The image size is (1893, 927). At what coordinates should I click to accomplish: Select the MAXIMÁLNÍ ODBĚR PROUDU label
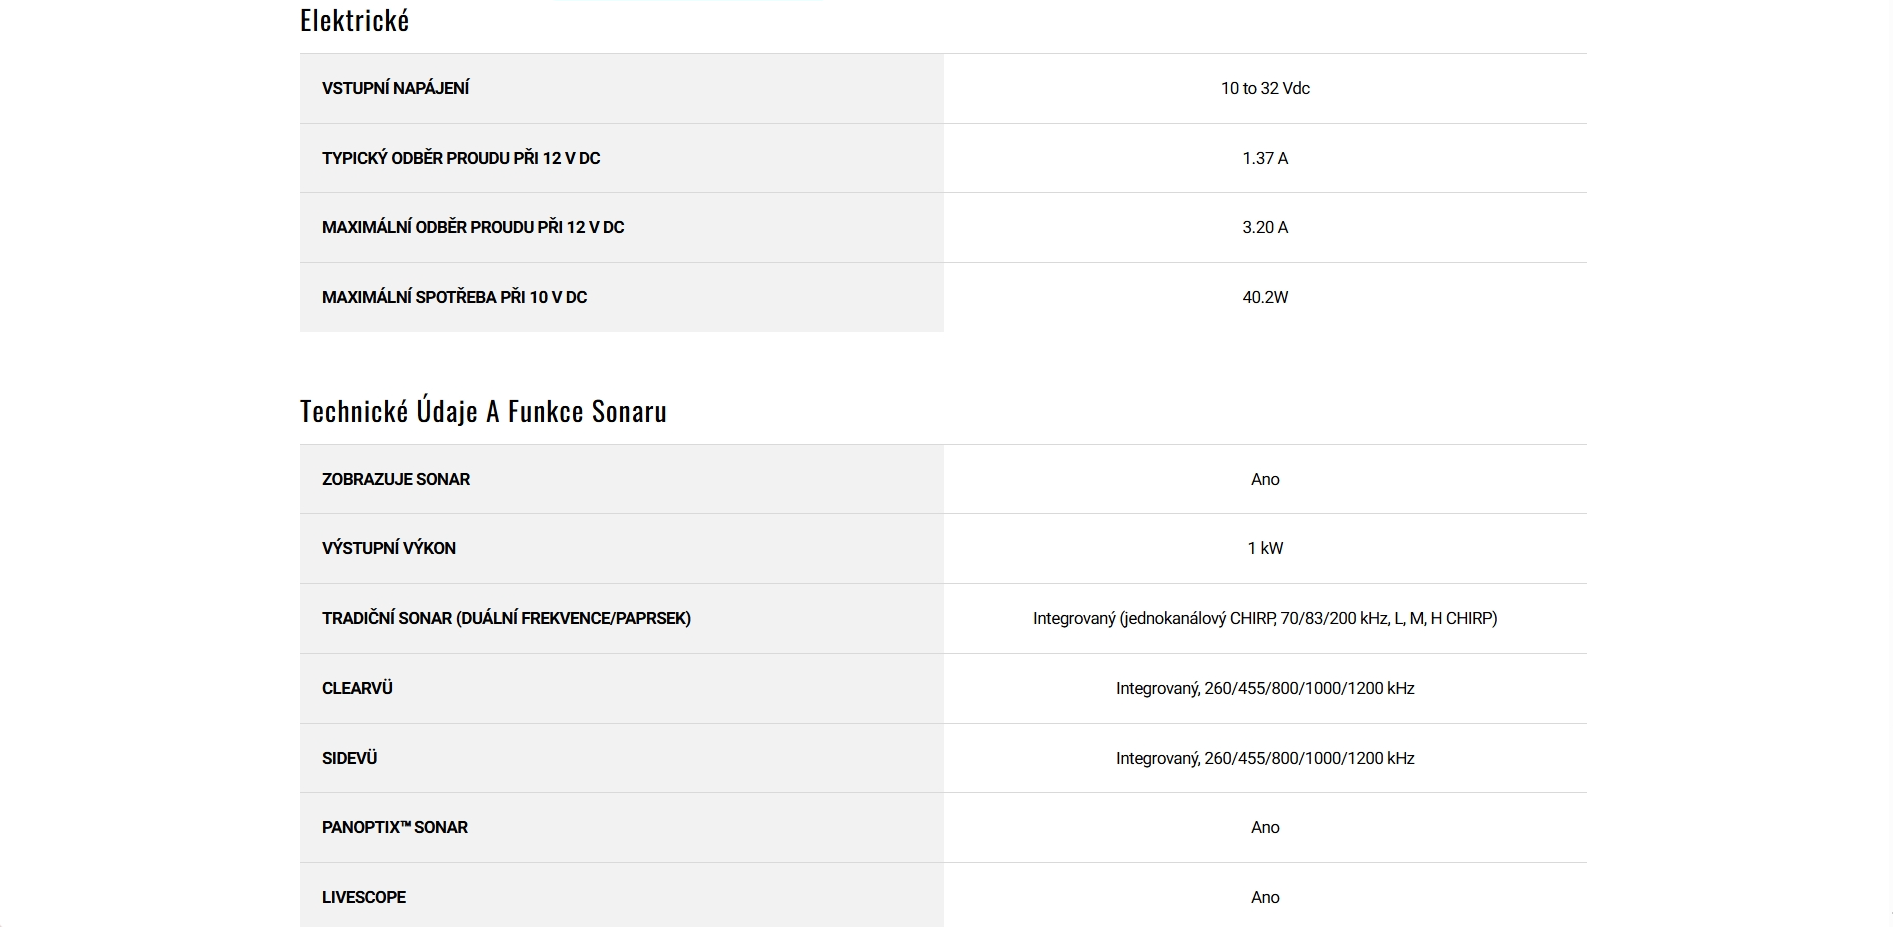pyautogui.click(x=472, y=227)
